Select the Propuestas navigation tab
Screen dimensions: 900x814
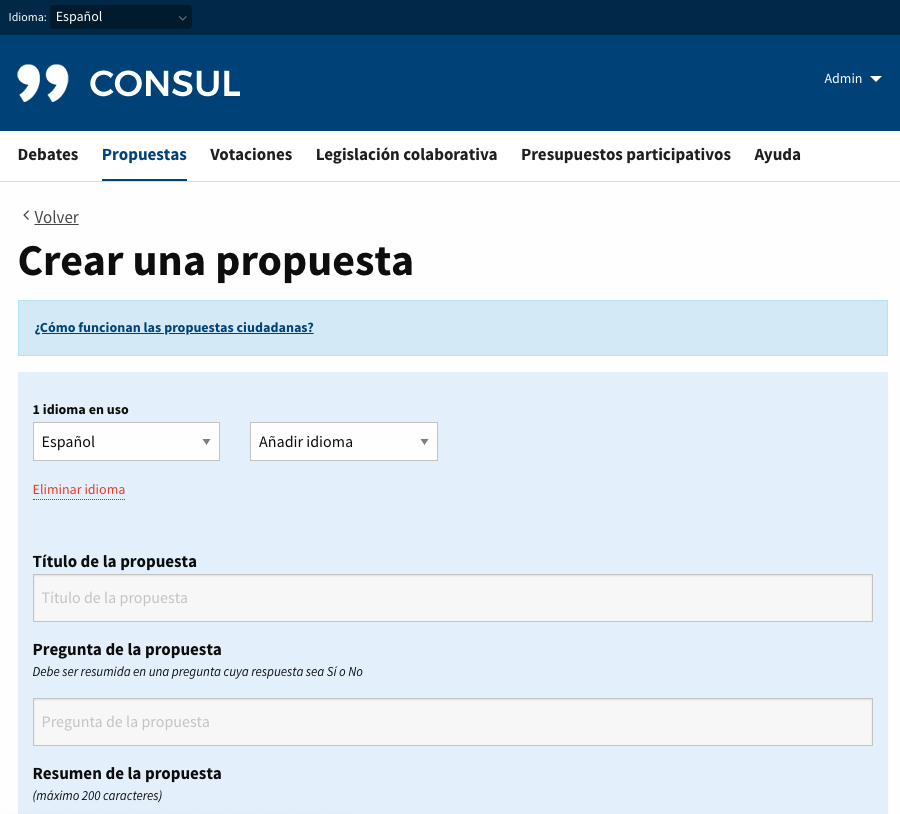pos(144,155)
